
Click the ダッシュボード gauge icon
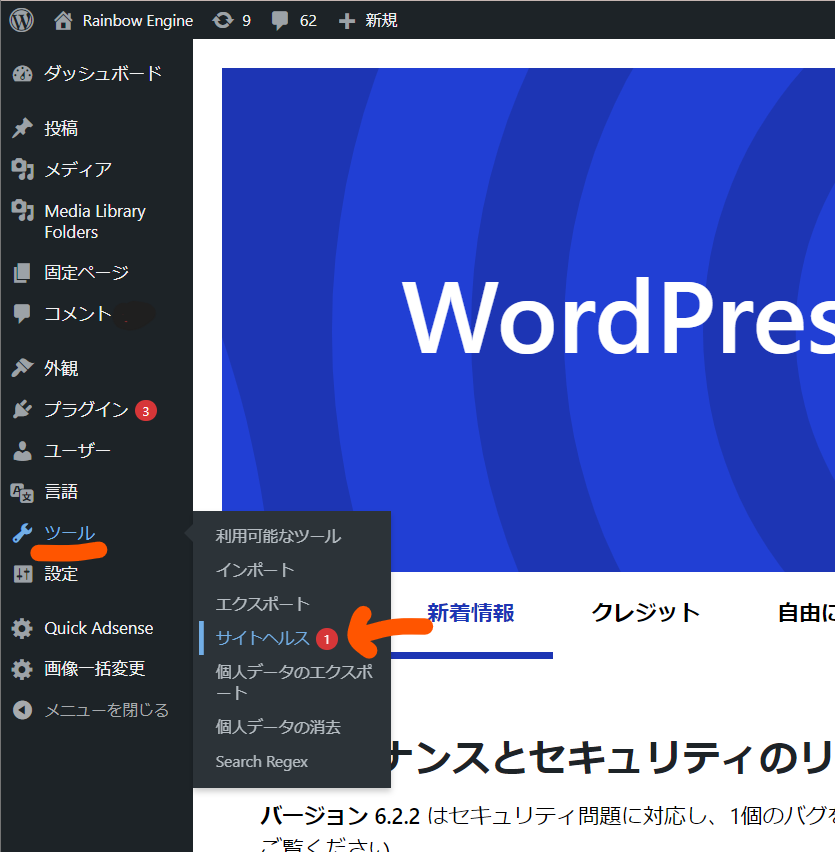tap(22, 73)
